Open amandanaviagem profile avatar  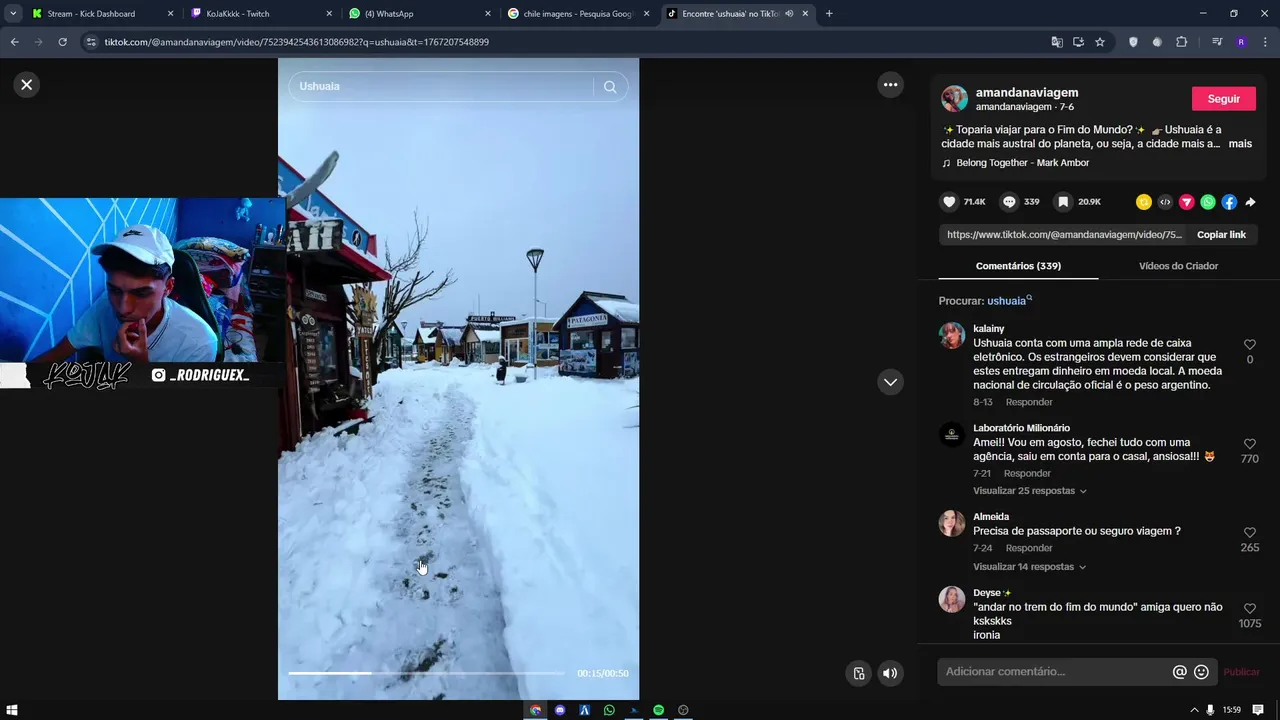(954, 98)
